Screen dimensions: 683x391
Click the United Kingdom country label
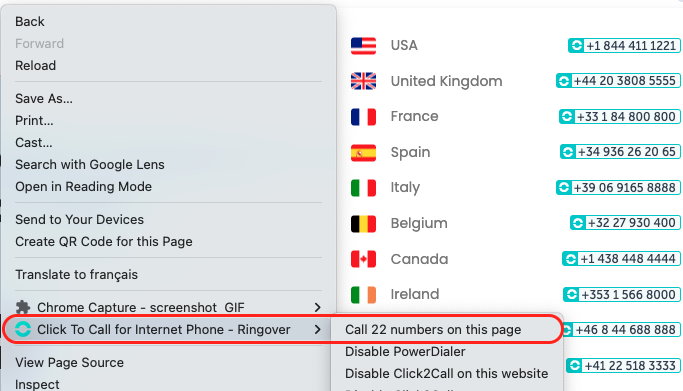[446, 81]
